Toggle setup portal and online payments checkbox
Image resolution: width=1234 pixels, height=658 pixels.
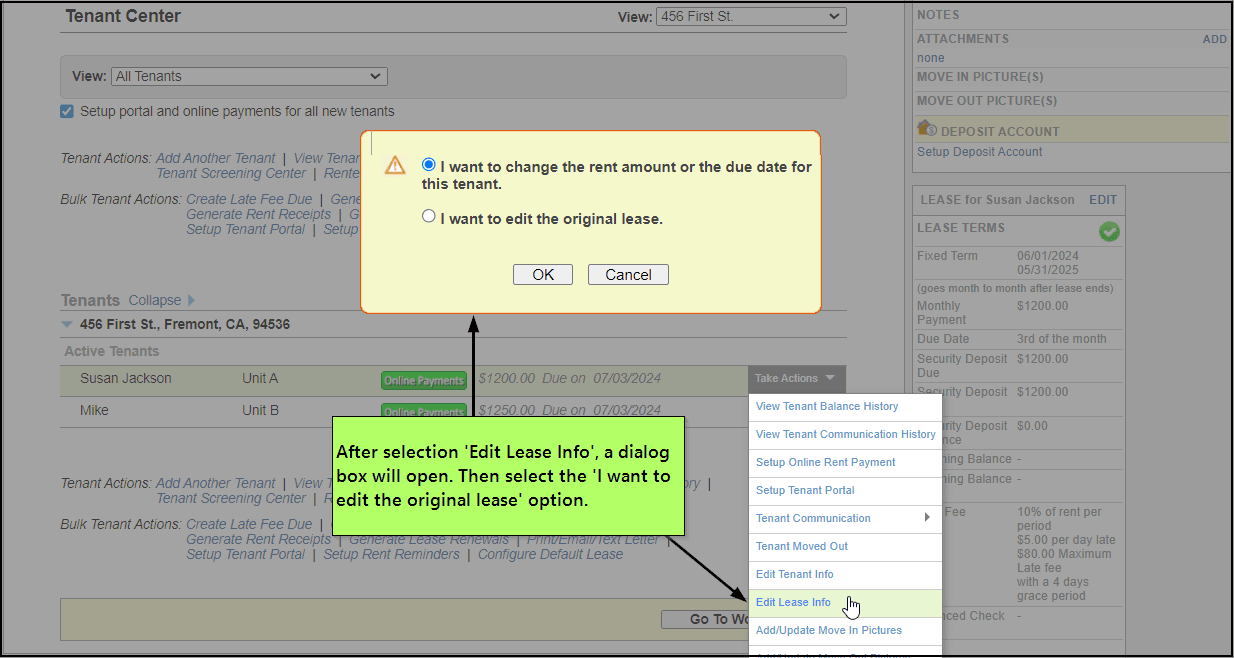click(x=67, y=112)
